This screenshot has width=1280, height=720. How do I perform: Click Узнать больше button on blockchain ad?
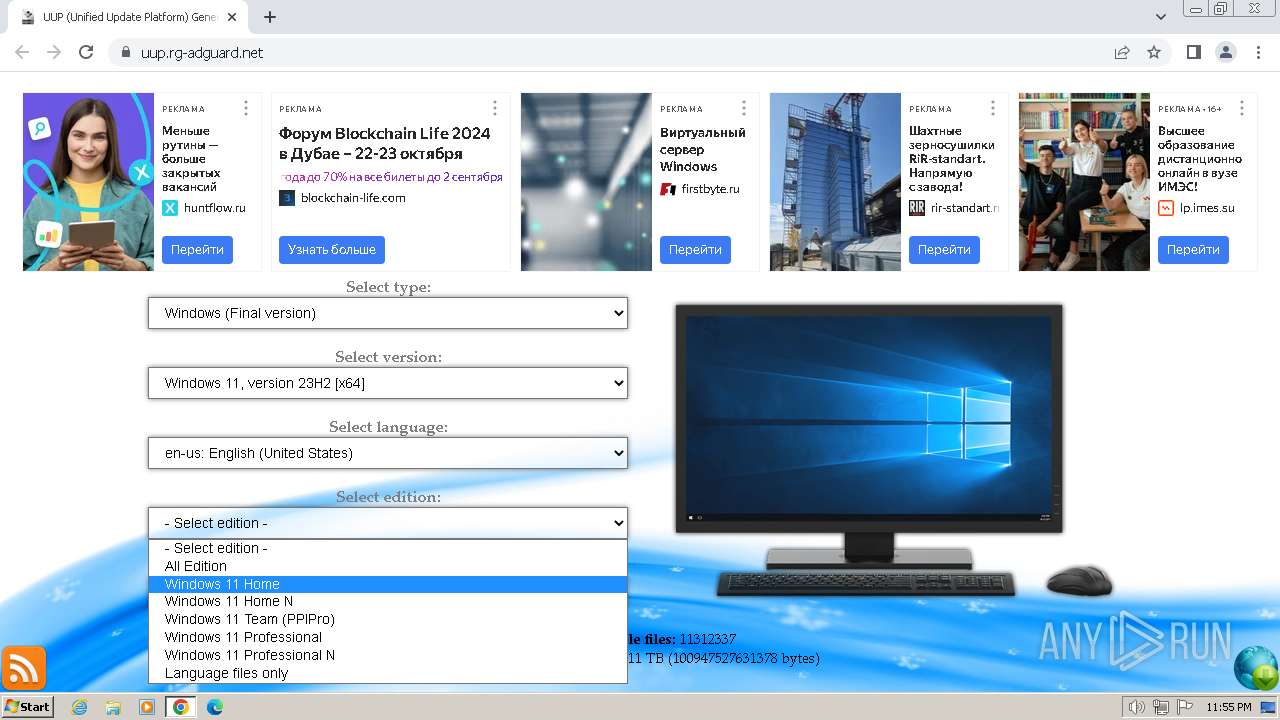coord(332,250)
